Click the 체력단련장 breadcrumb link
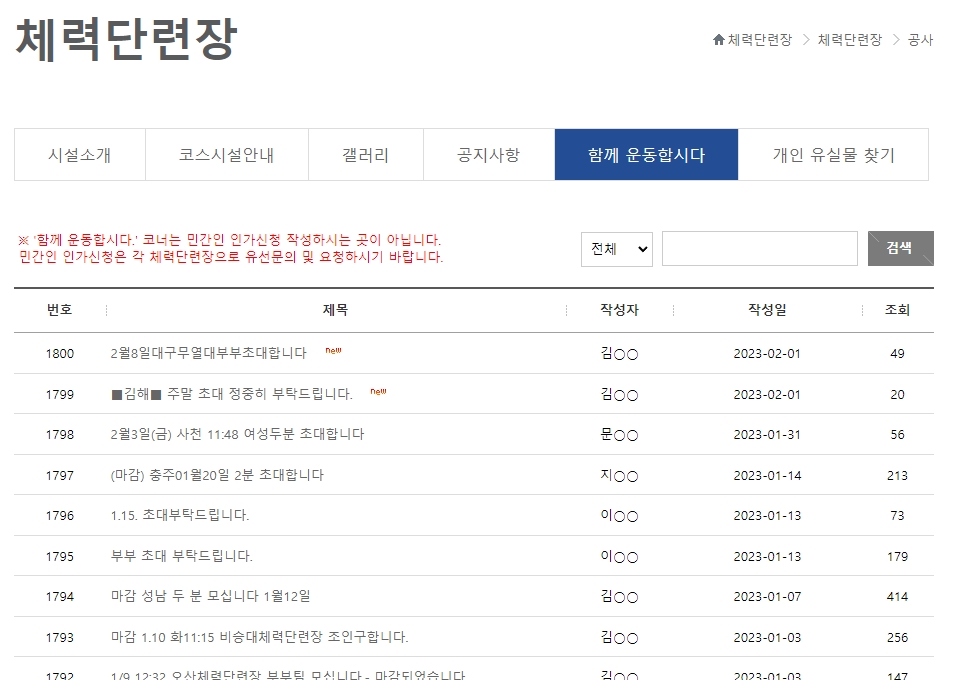Image resolution: width=973 pixels, height=680 pixels. click(x=849, y=41)
